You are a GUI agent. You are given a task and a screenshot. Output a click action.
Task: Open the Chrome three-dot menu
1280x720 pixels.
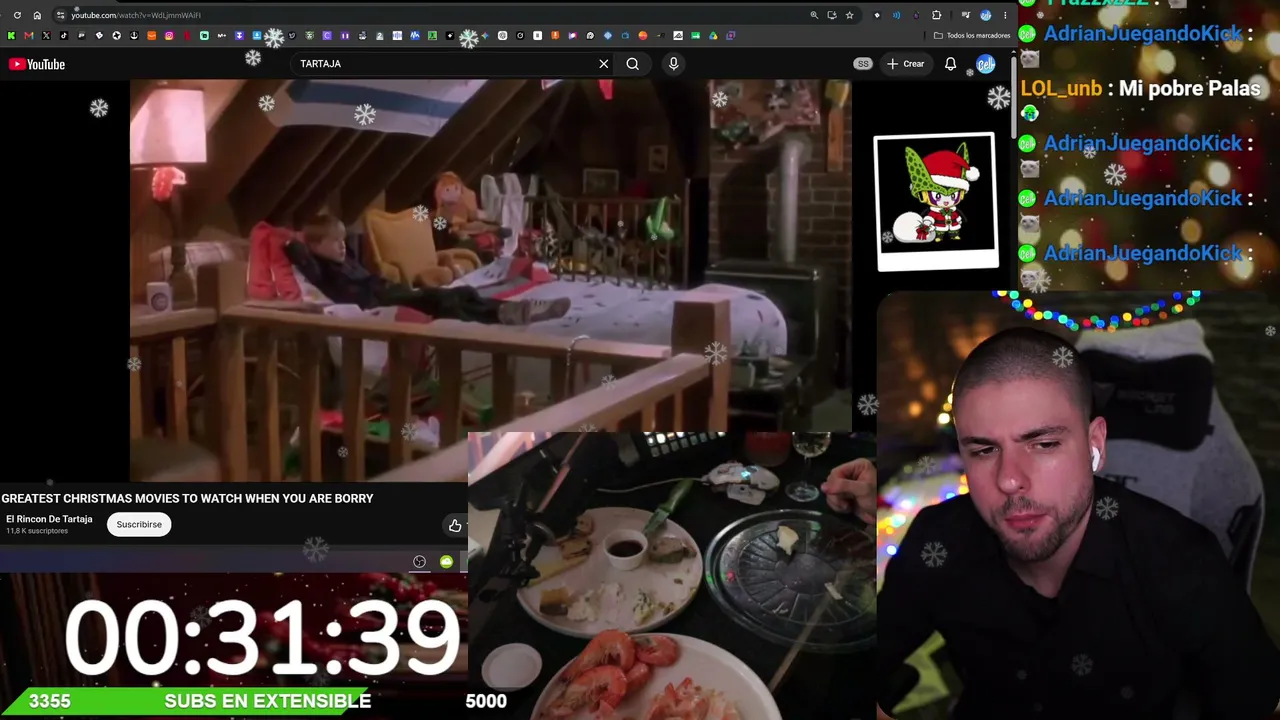(x=1005, y=15)
